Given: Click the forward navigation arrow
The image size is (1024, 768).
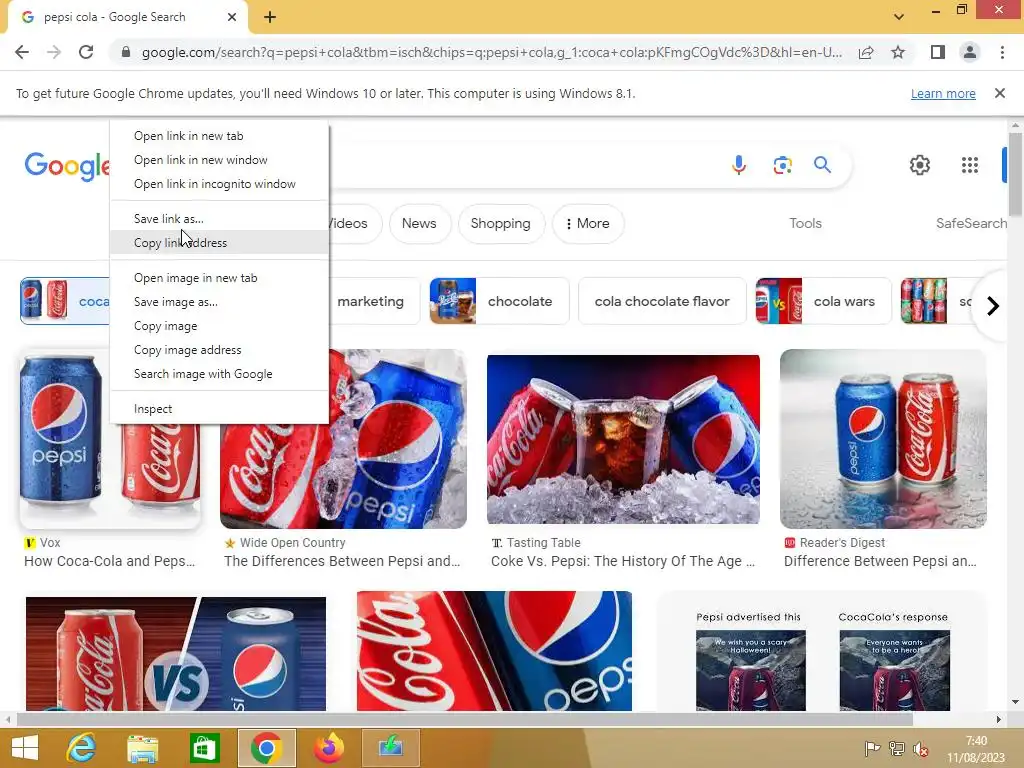Looking at the screenshot, I should [54, 52].
